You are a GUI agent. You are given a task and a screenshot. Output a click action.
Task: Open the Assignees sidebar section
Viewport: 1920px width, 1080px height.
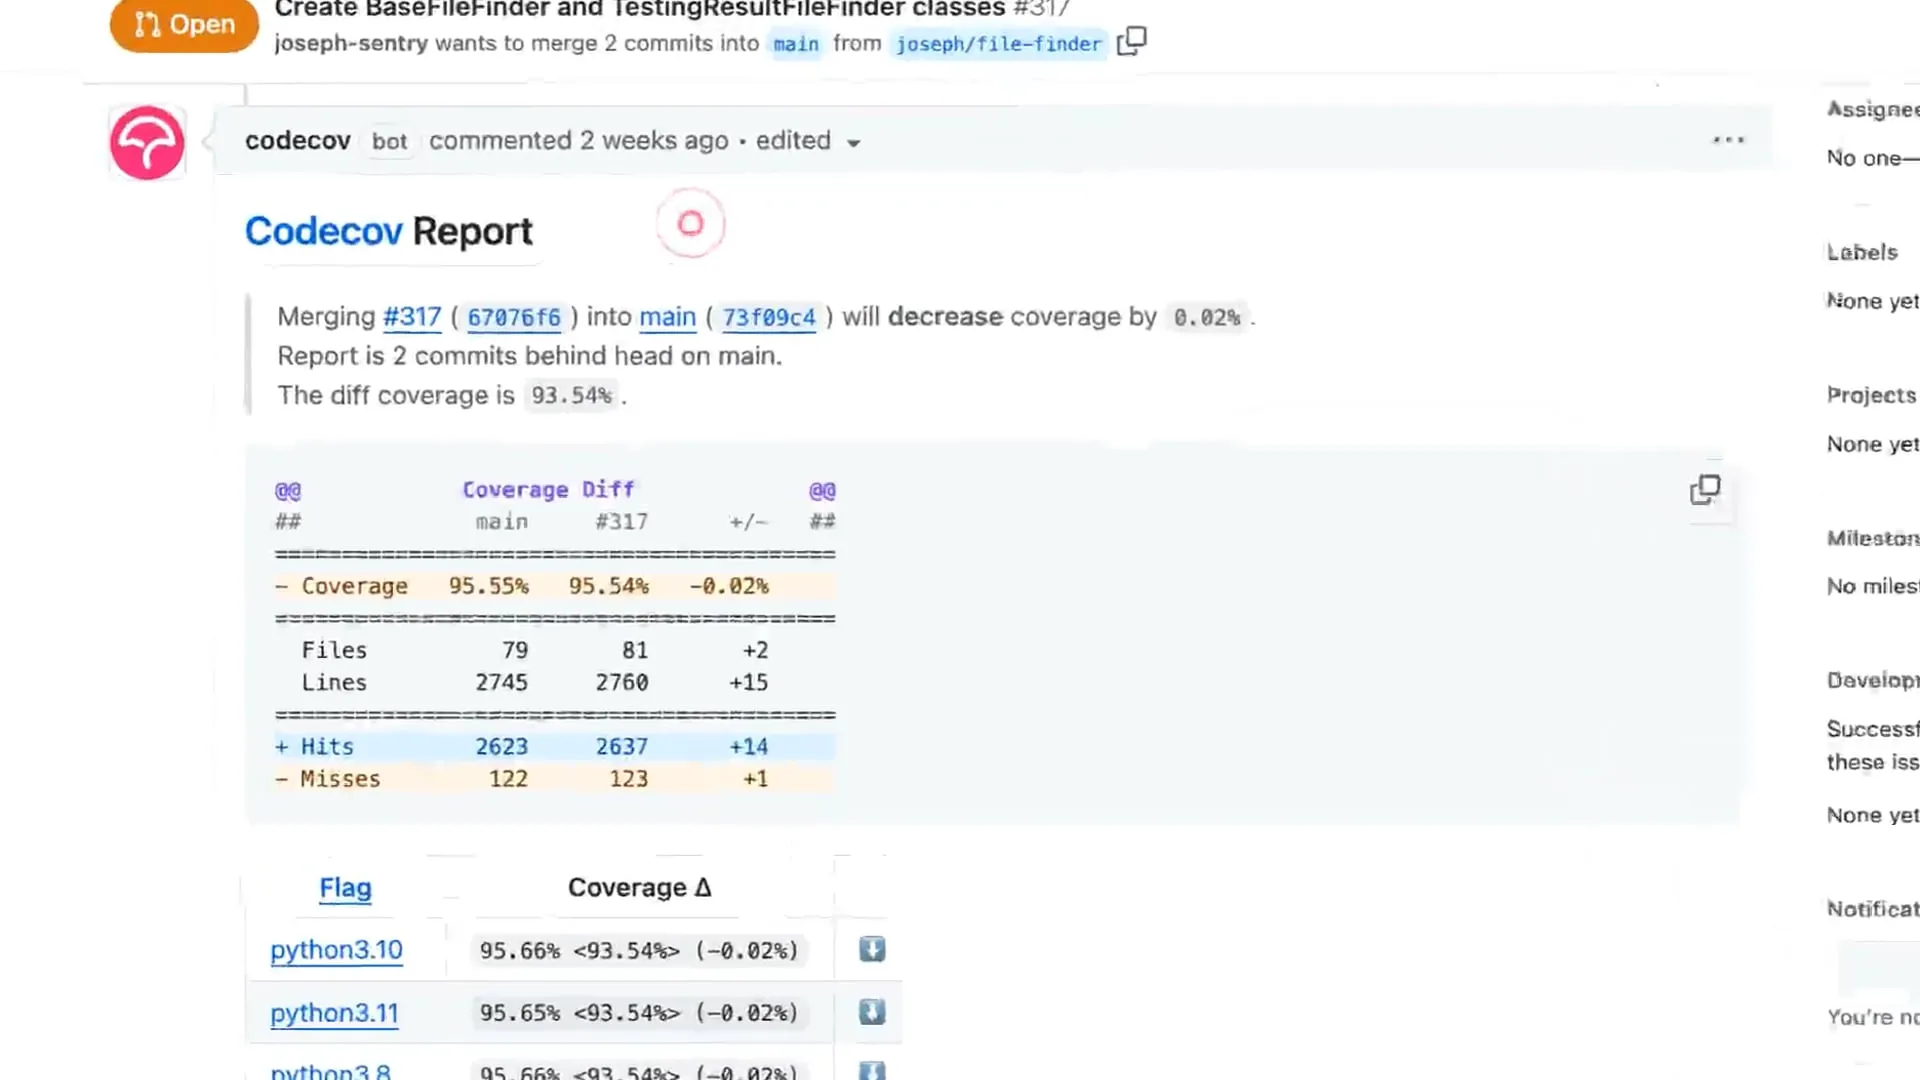[1873, 109]
